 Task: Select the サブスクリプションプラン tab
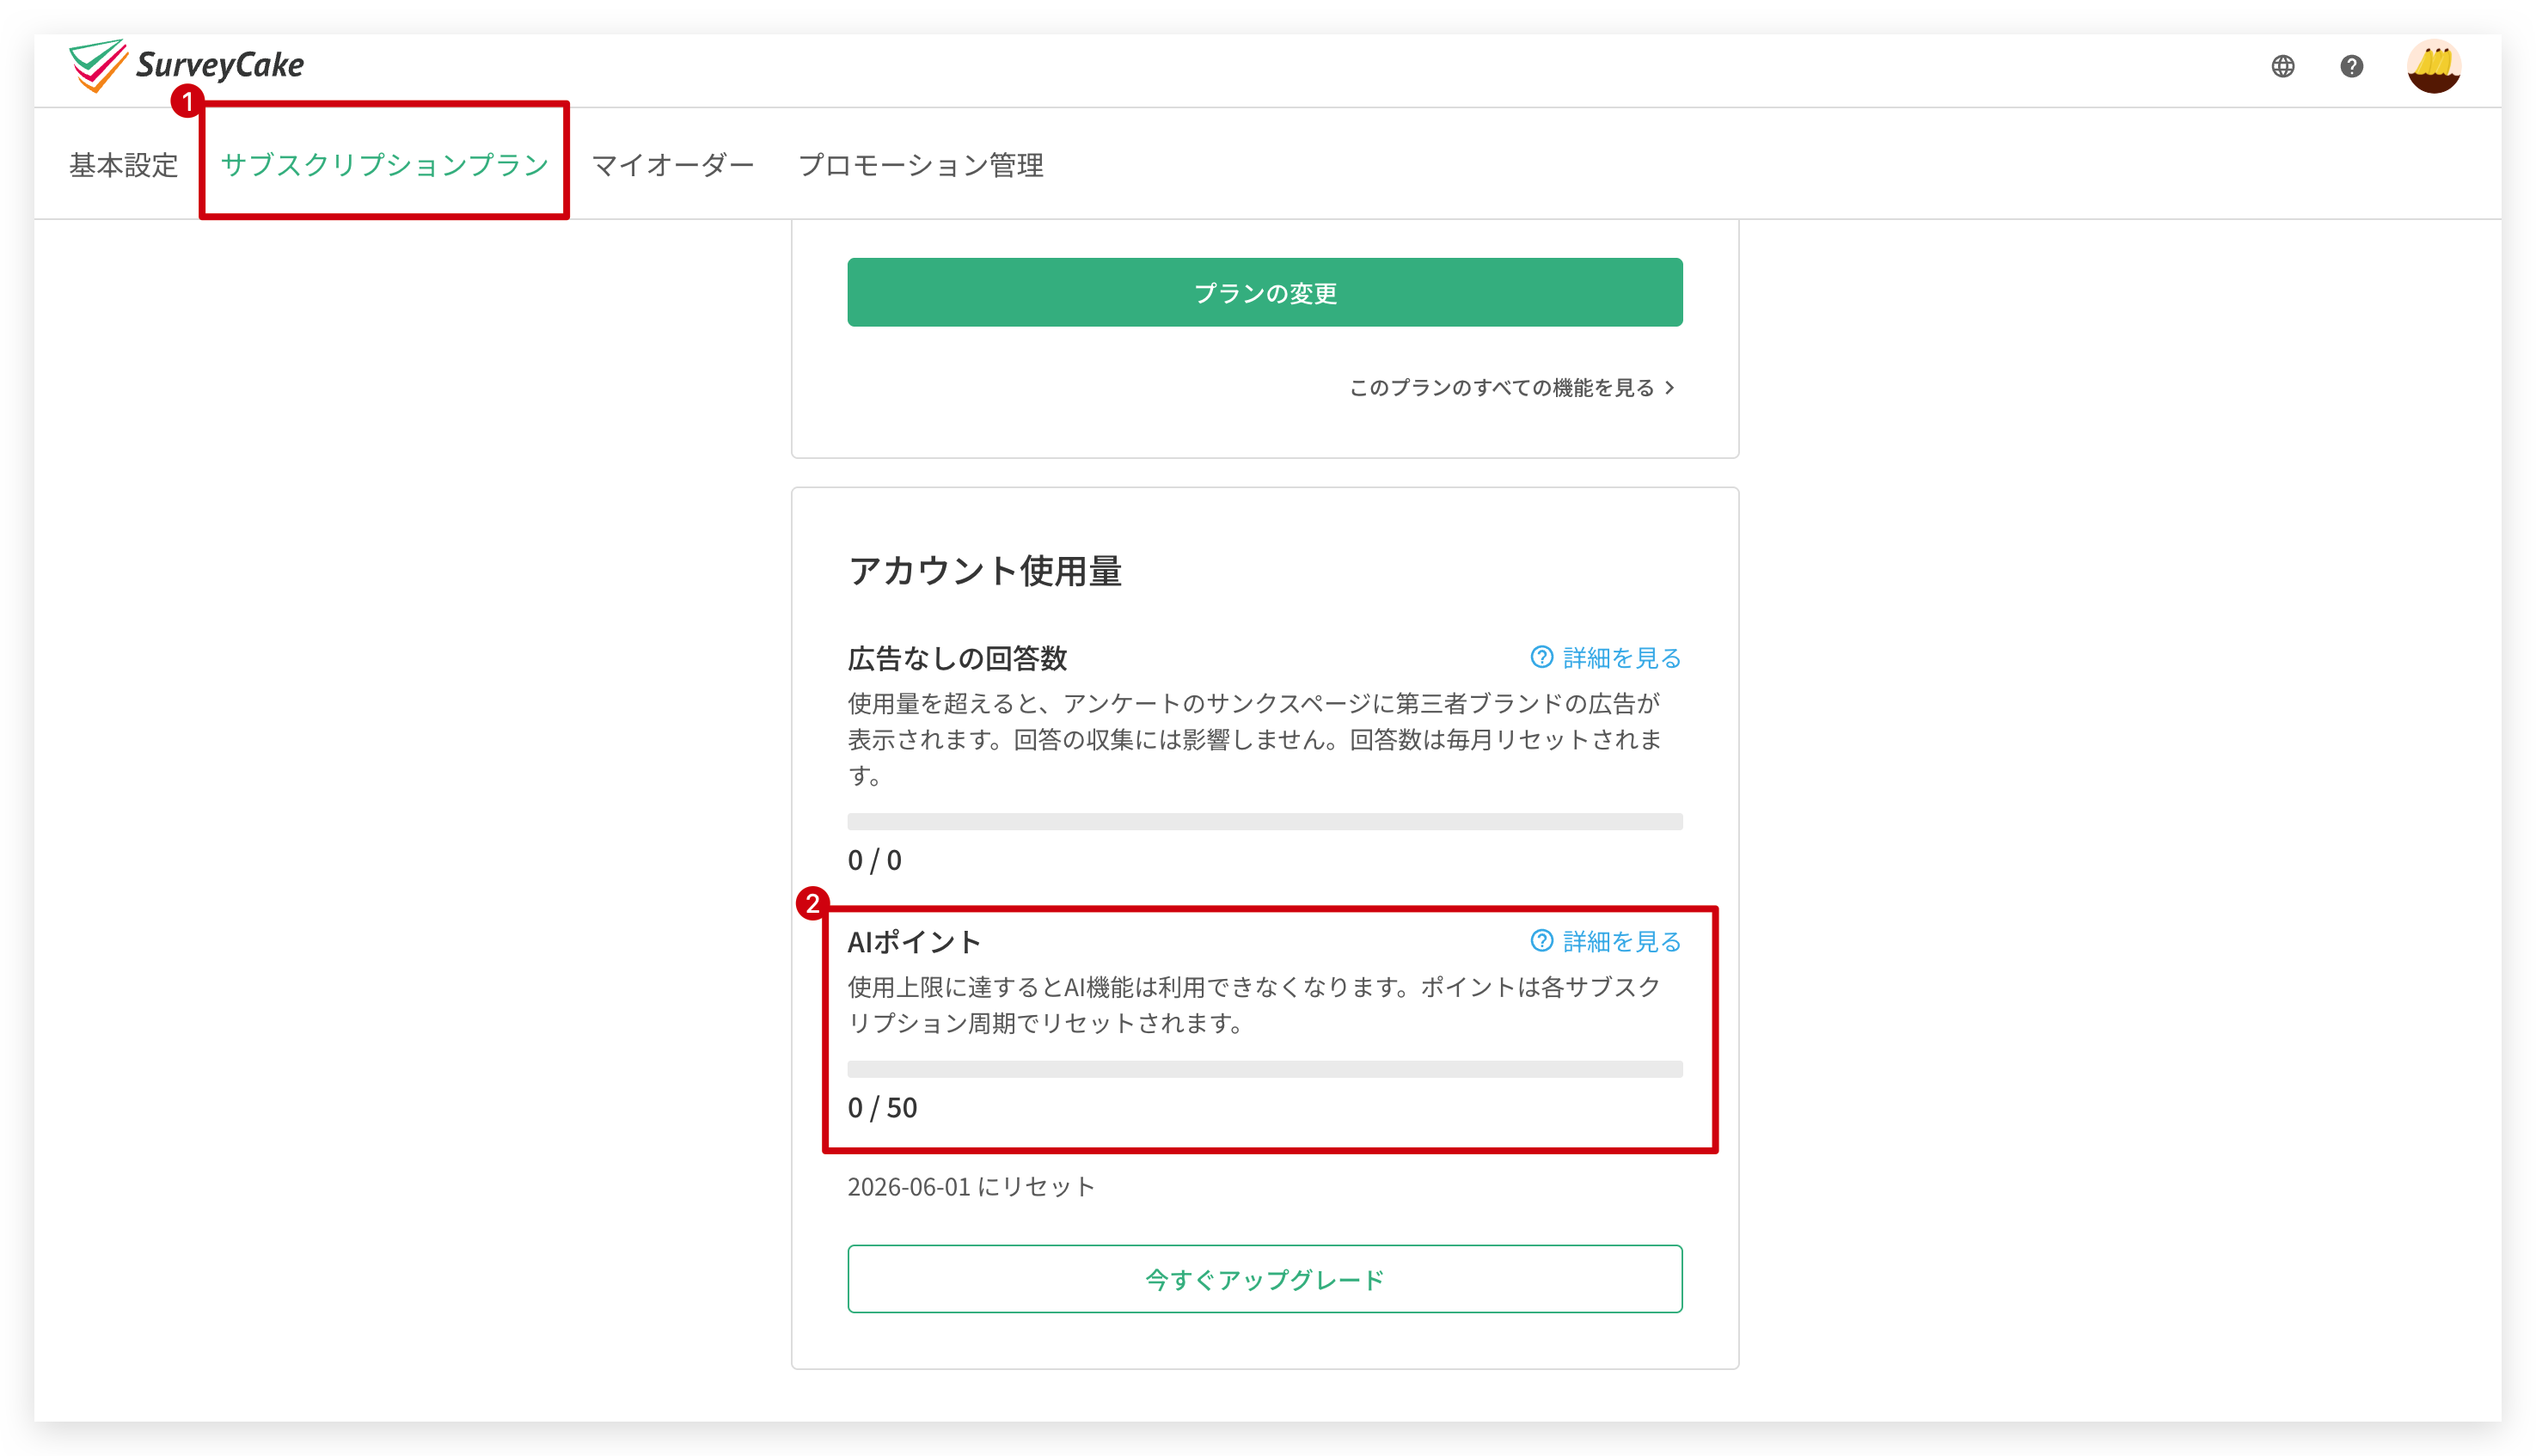pos(385,165)
